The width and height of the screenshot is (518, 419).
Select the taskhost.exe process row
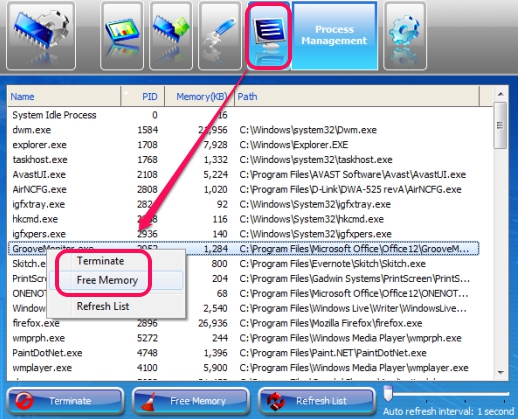tap(243, 160)
